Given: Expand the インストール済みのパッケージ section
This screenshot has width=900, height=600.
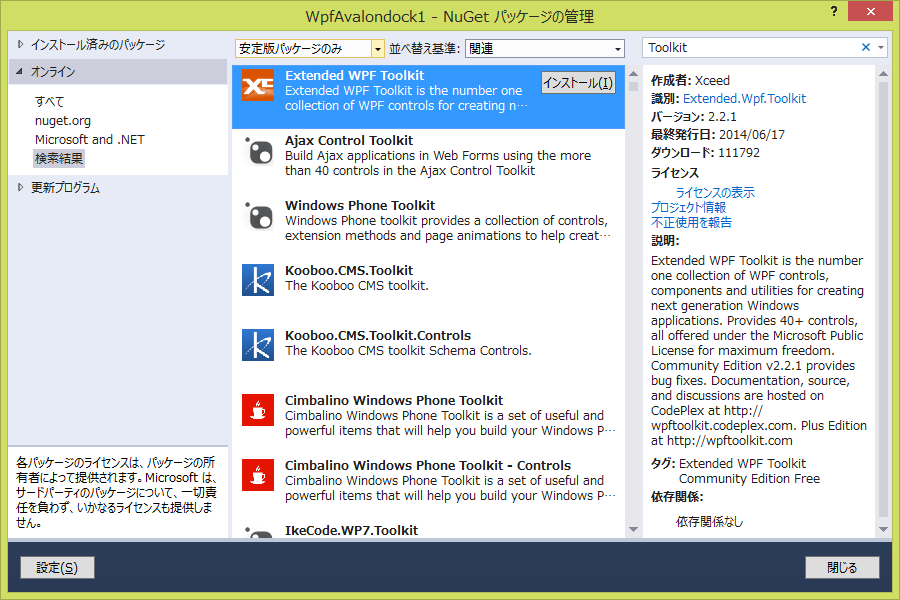Looking at the screenshot, I should coord(20,44).
